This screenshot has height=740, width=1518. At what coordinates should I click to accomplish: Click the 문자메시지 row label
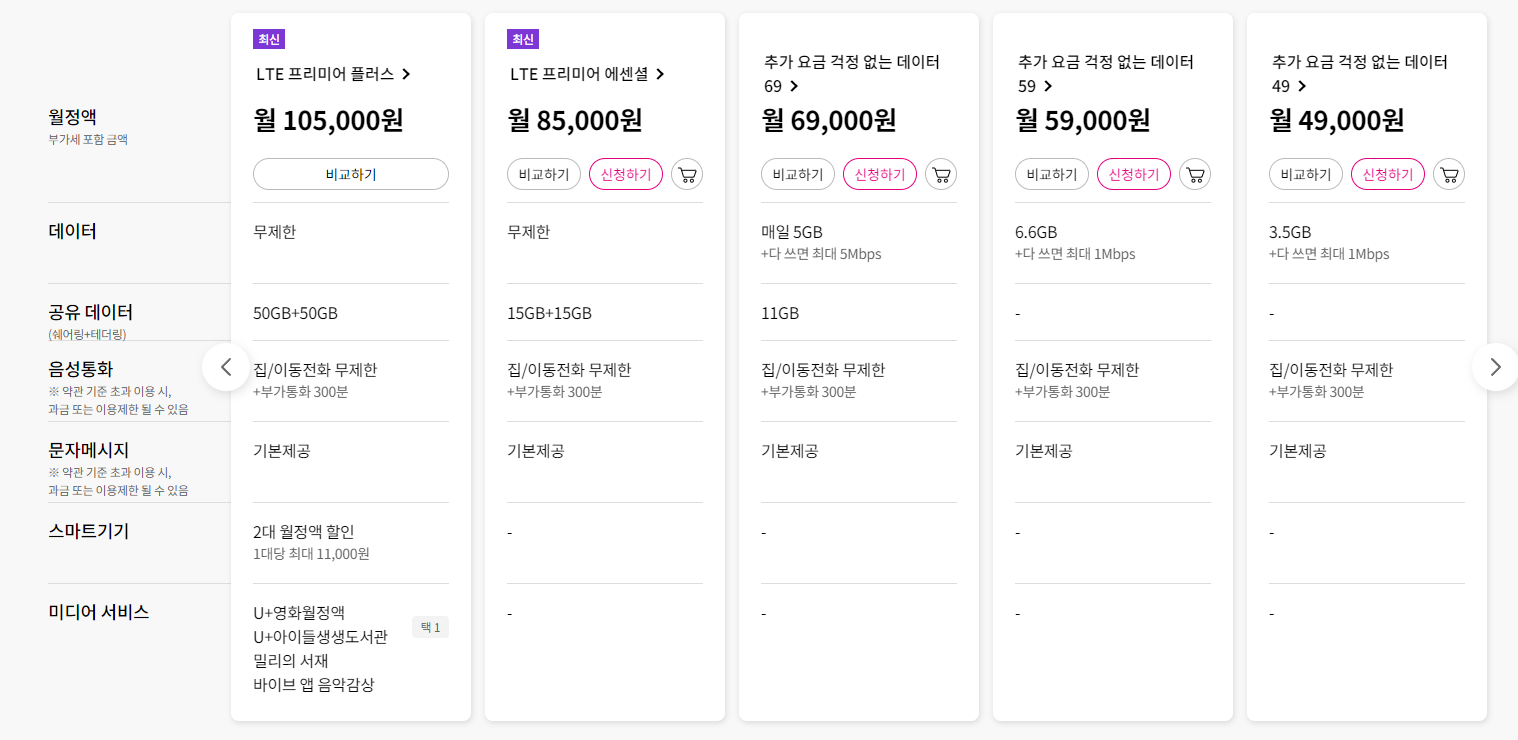(x=89, y=450)
